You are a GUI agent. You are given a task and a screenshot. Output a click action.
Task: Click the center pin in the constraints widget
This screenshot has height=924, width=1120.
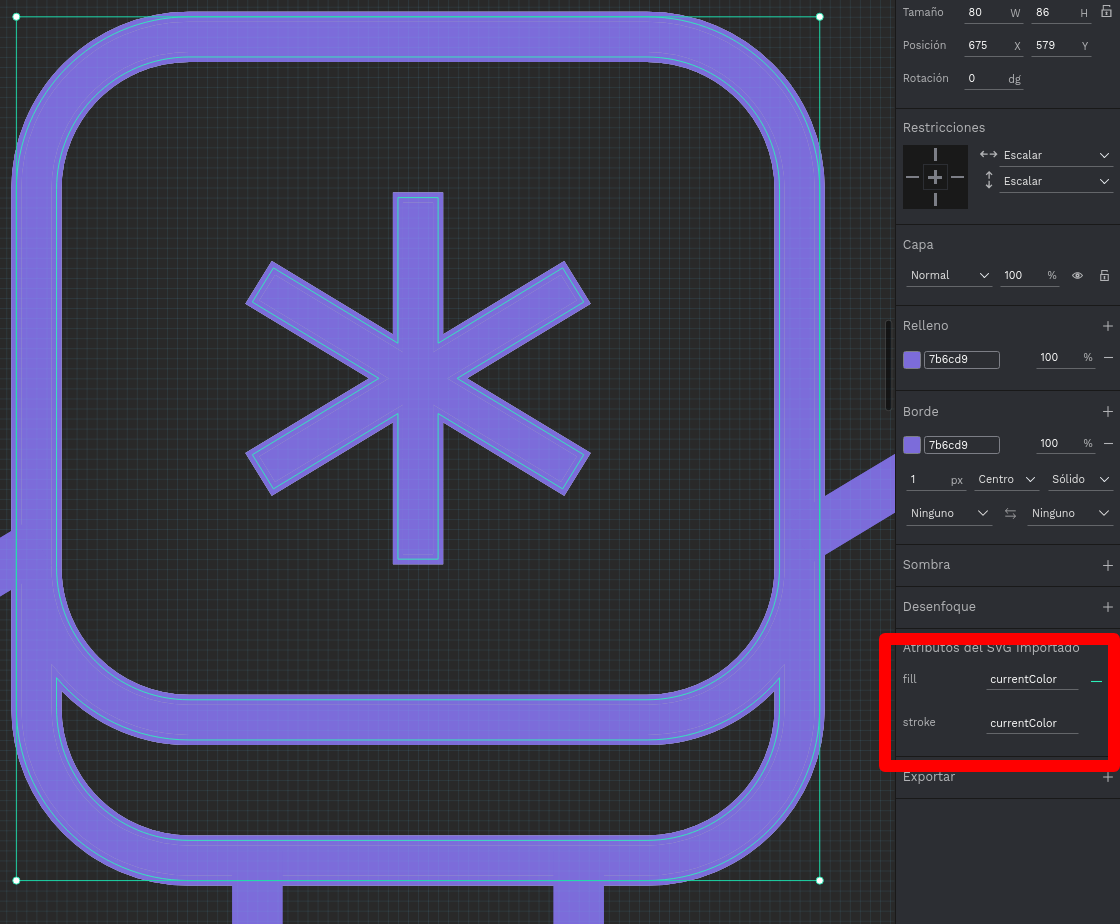tap(935, 177)
